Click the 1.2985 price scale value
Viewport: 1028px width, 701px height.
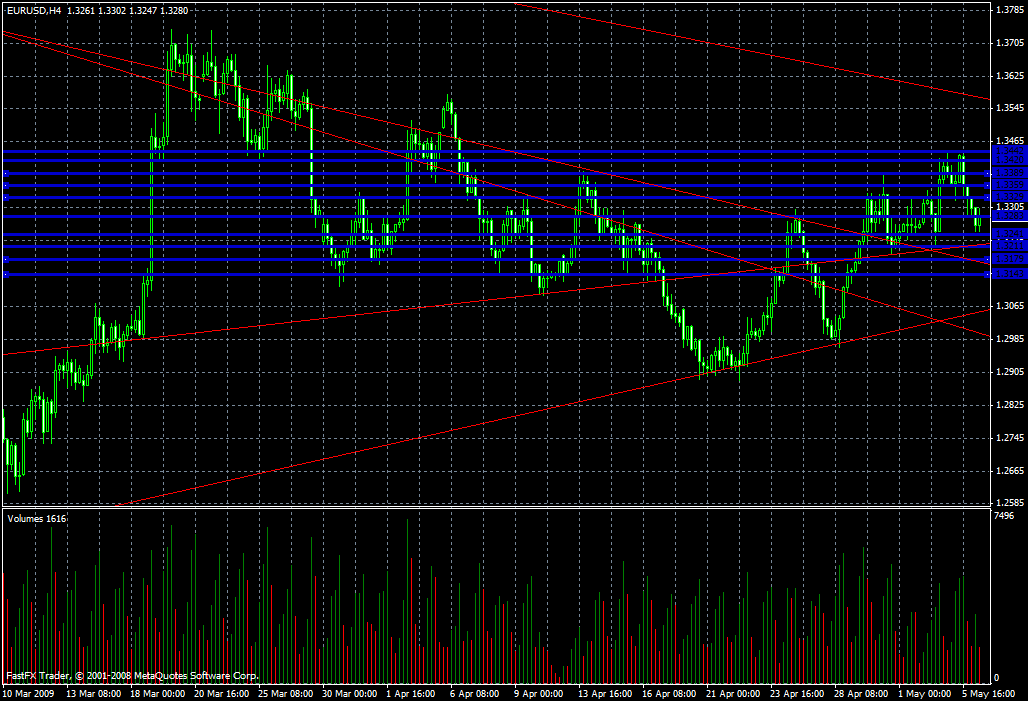pos(1010,338)
